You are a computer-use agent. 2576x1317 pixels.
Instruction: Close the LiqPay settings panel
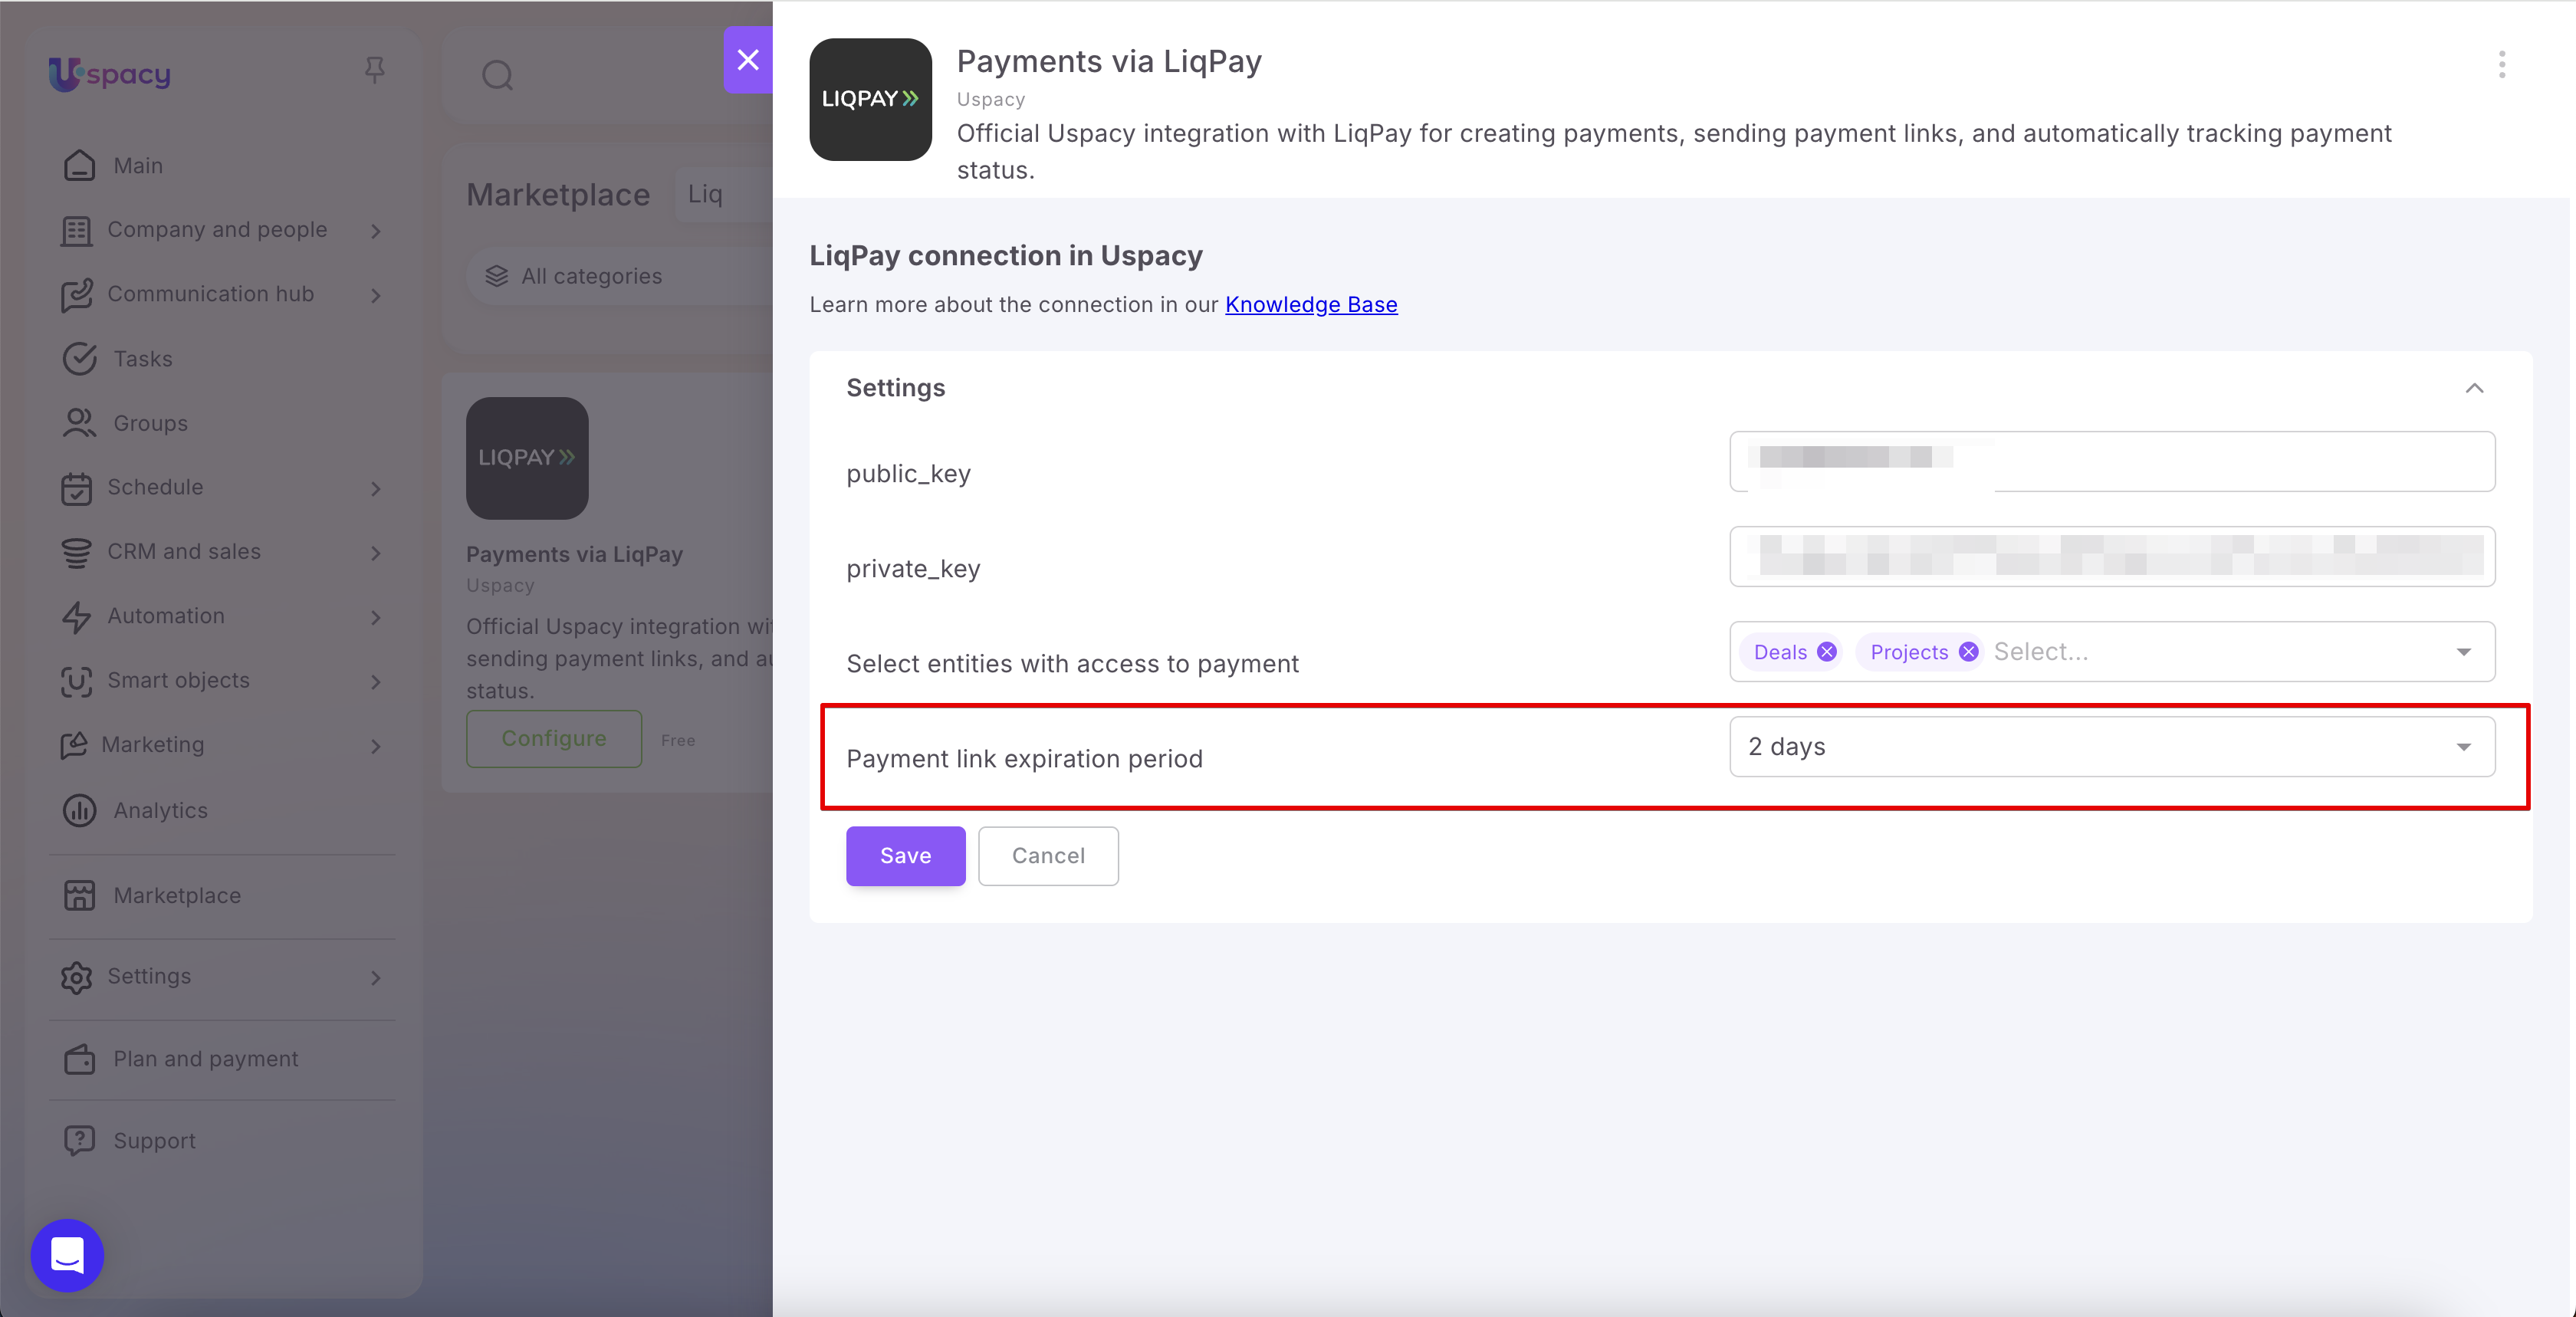click(747, 60)
